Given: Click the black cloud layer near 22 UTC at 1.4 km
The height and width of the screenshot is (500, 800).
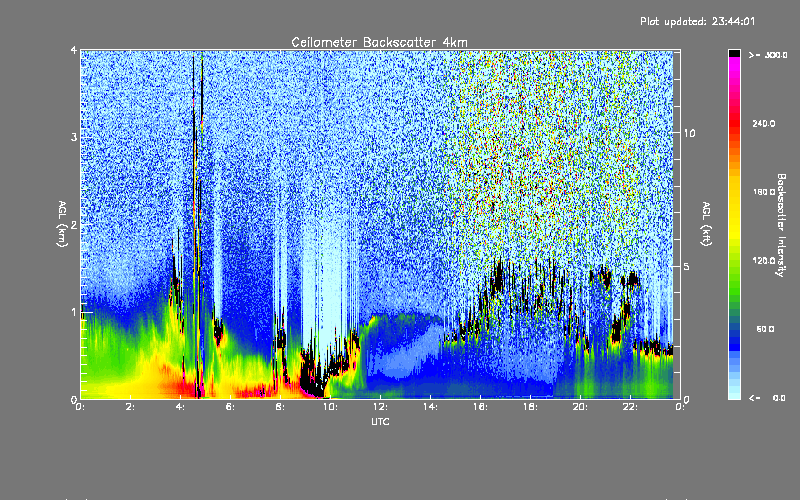Looking at the screenshot, I should click(633, 279).
